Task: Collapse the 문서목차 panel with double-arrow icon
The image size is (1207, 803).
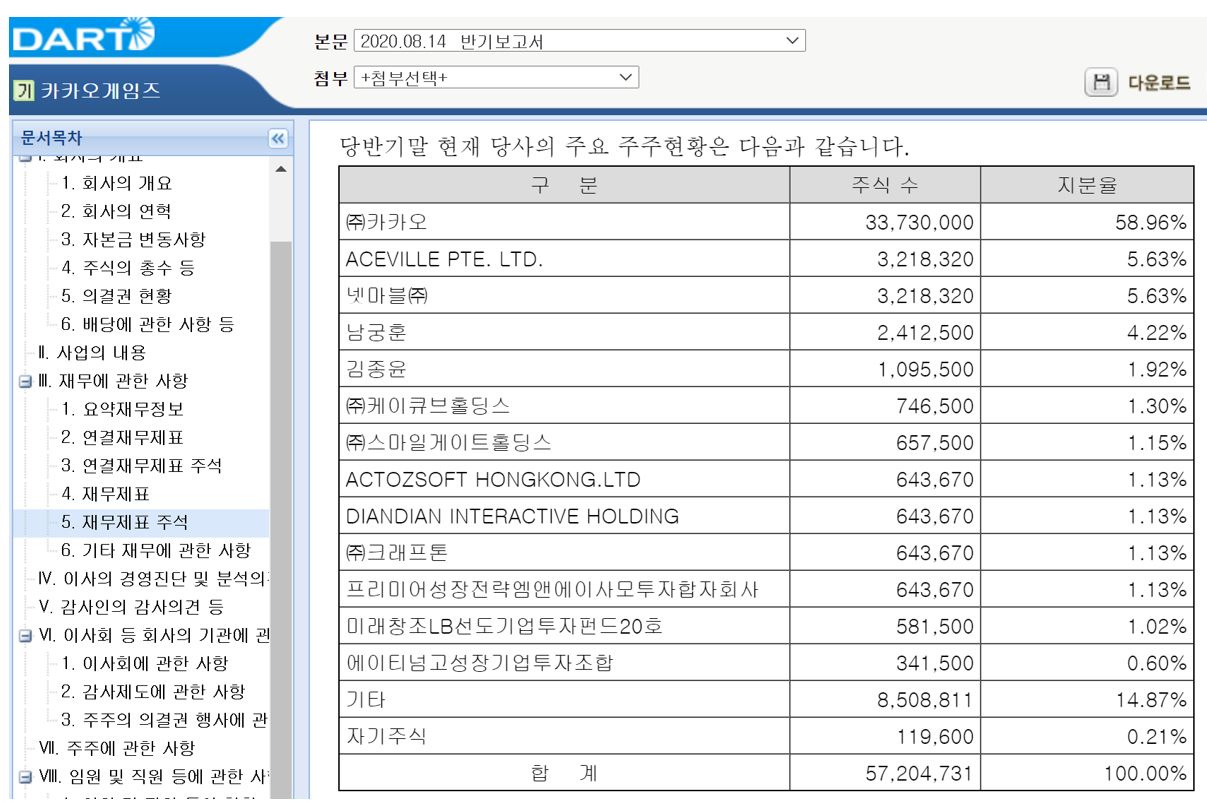Action: pyautogui.click(x=278, y=138)
